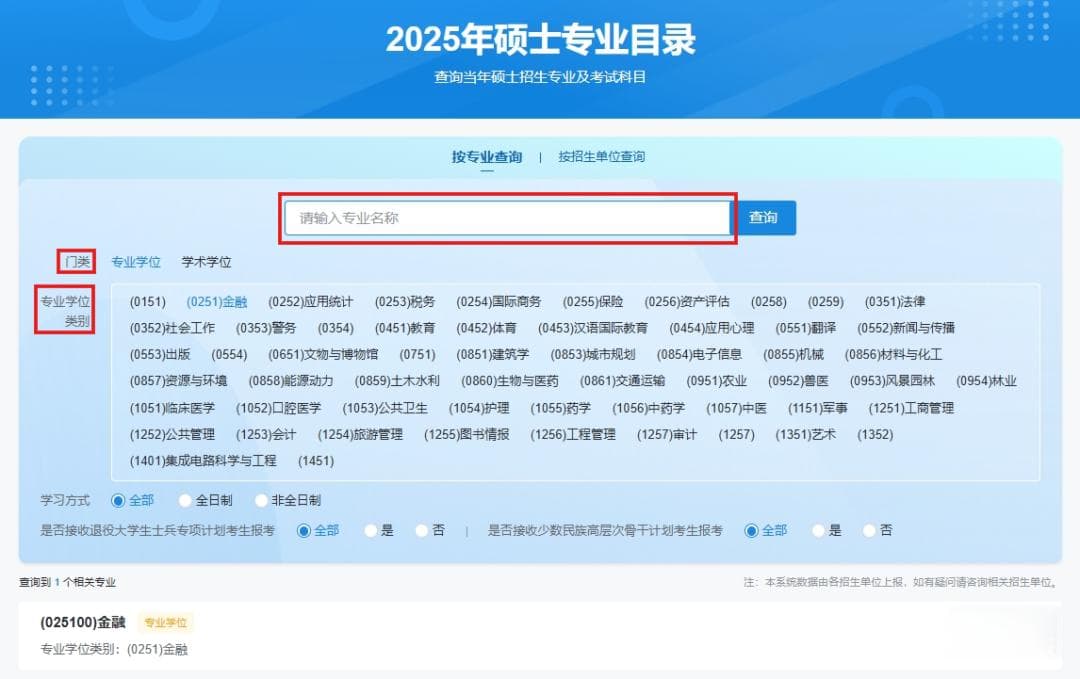
Task: Choose category (0151)
Action: click(147, 302)
